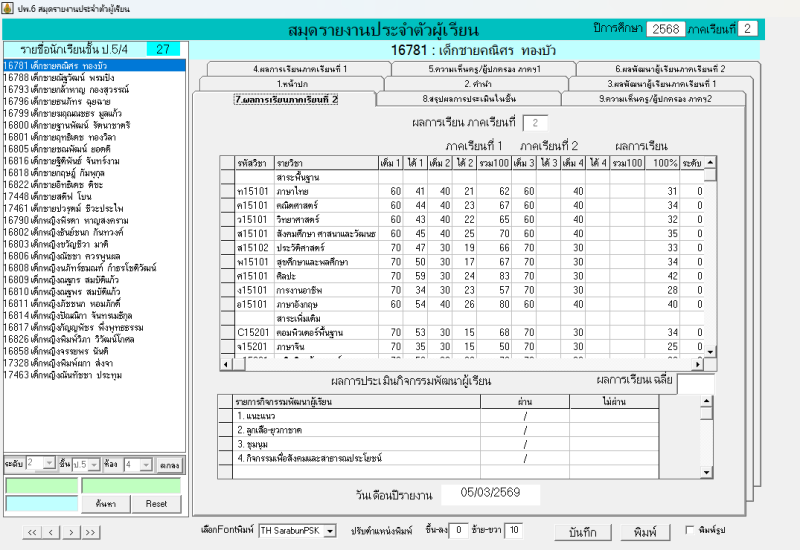
Task: Open the TH SarabunPSK font dropdown
Action: 331,530
